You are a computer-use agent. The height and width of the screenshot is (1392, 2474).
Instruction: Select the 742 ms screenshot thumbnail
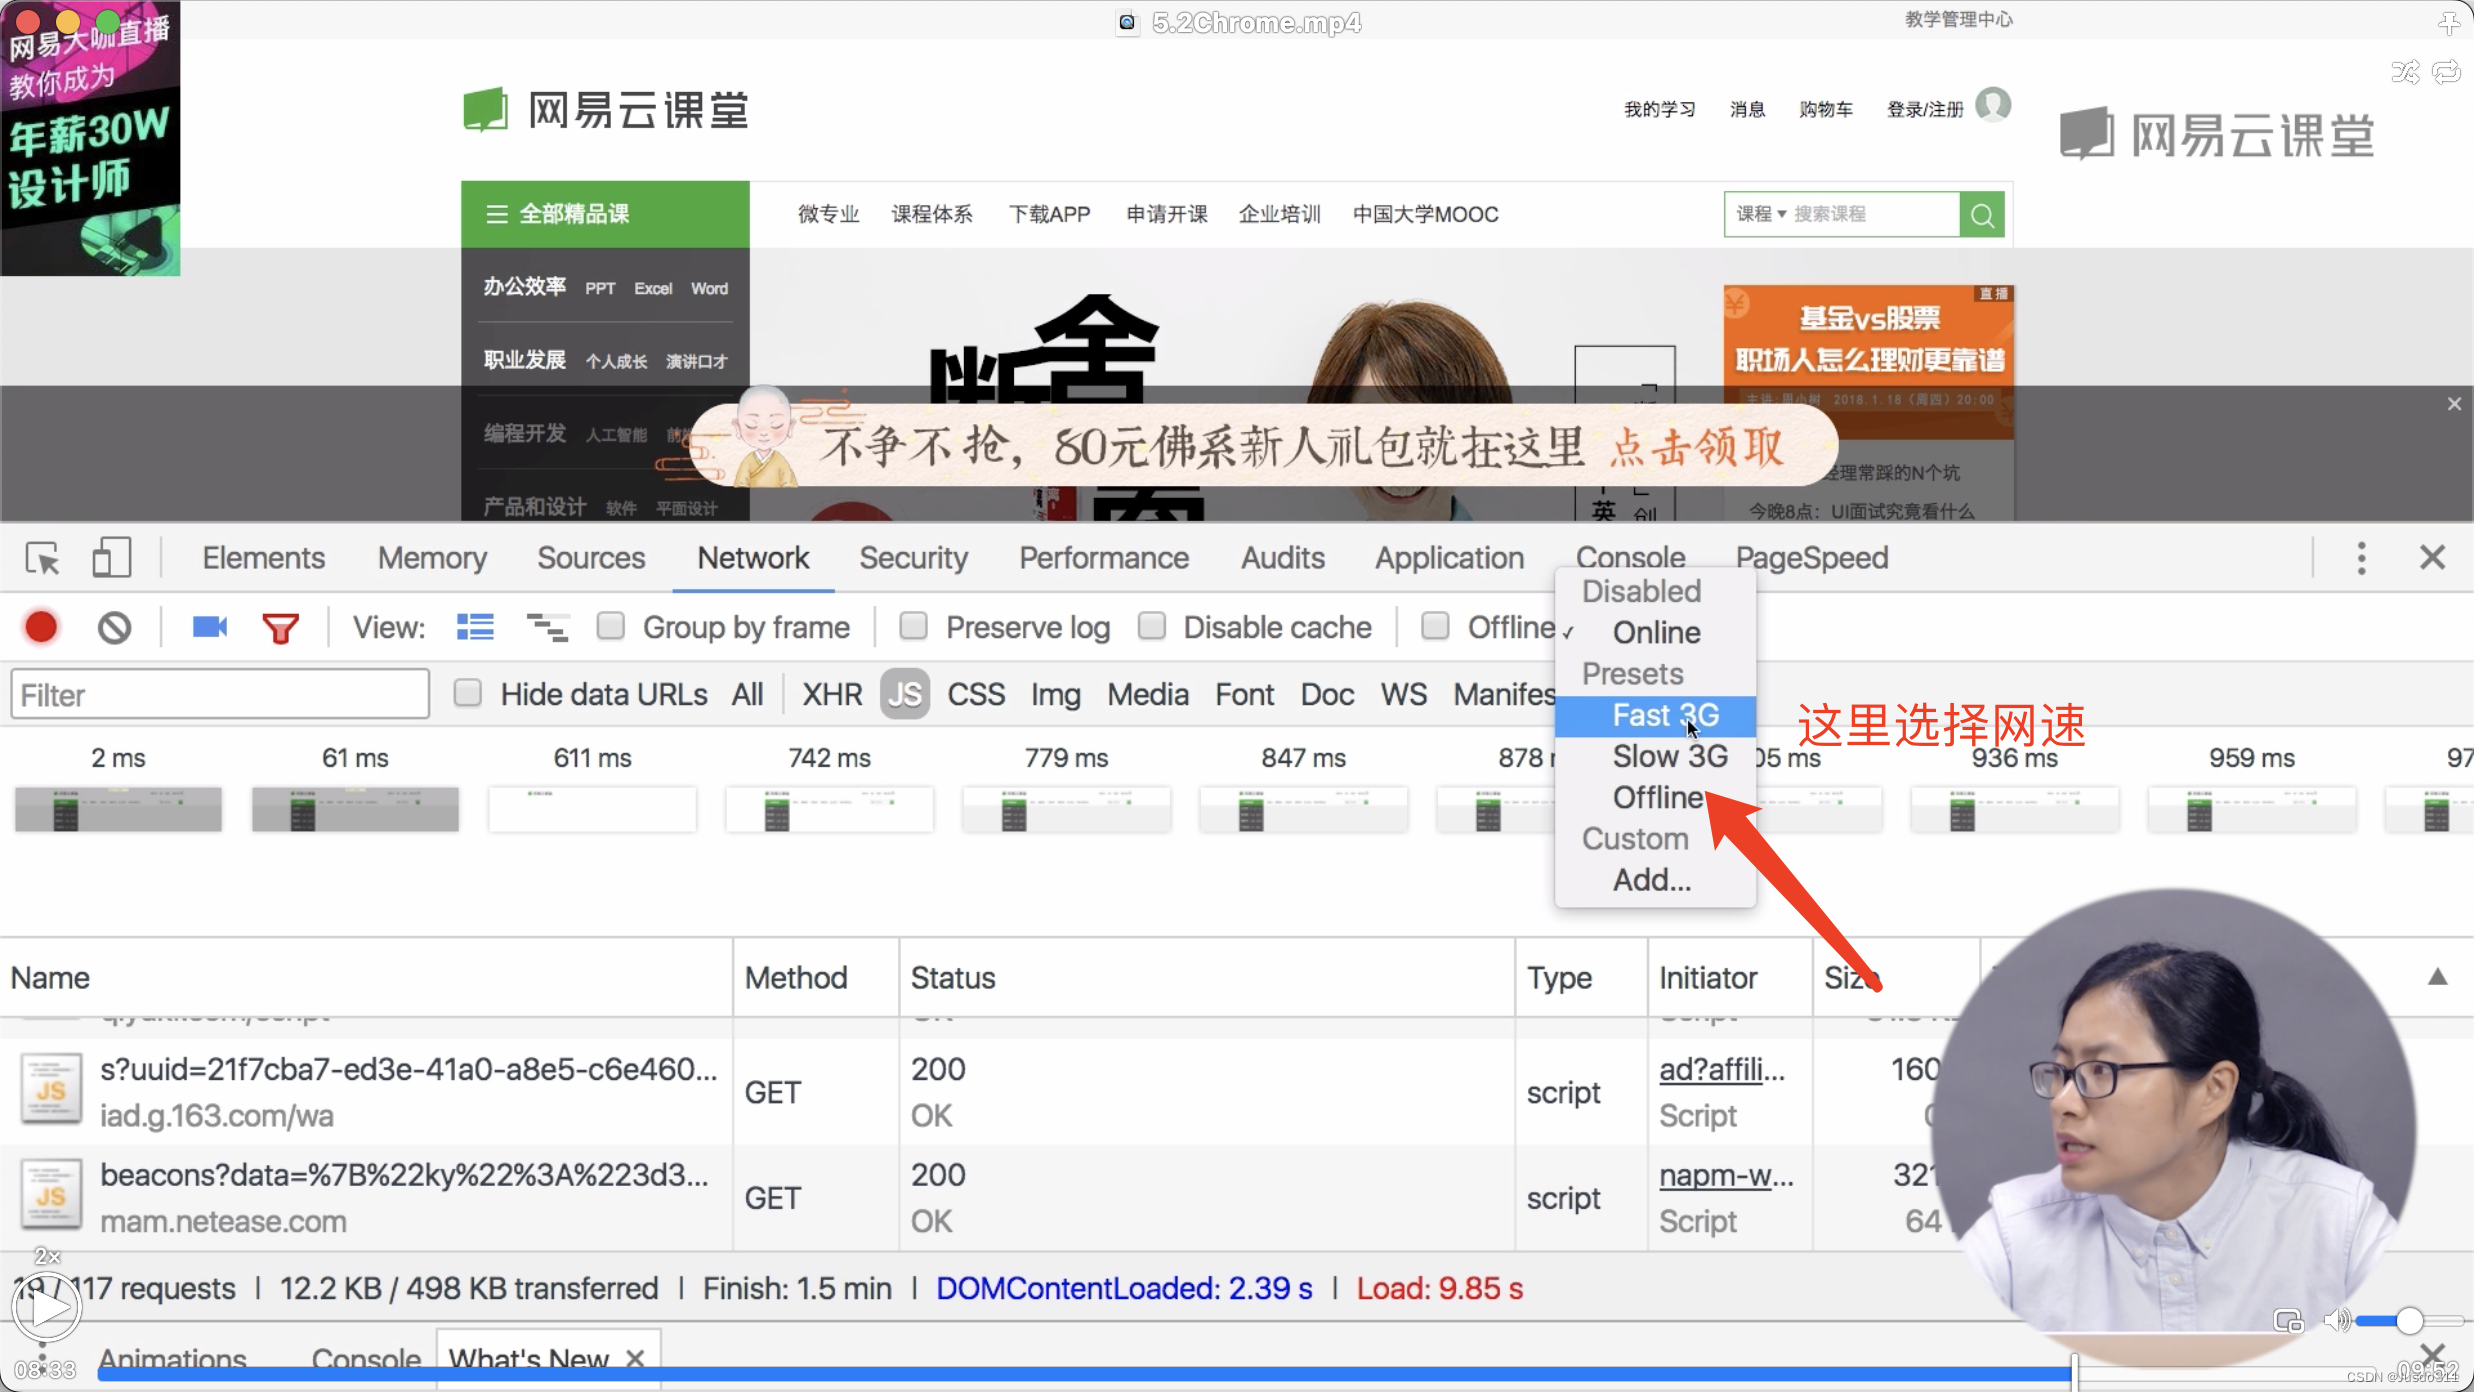coord(829,808)
